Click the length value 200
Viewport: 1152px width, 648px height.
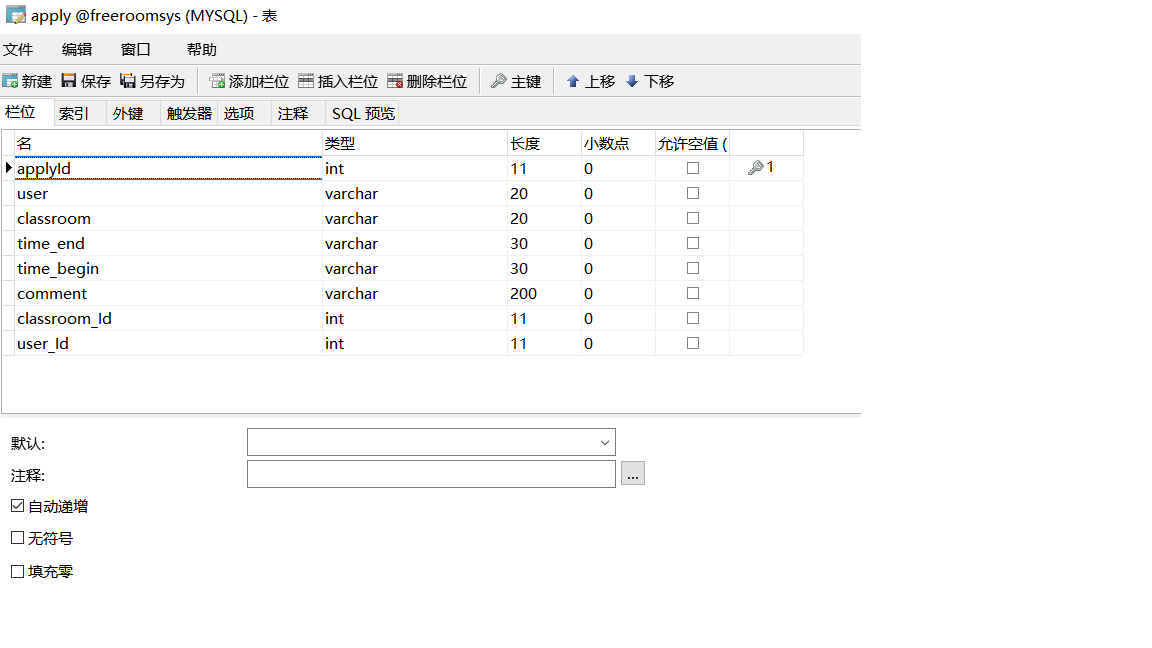(544, 293)
